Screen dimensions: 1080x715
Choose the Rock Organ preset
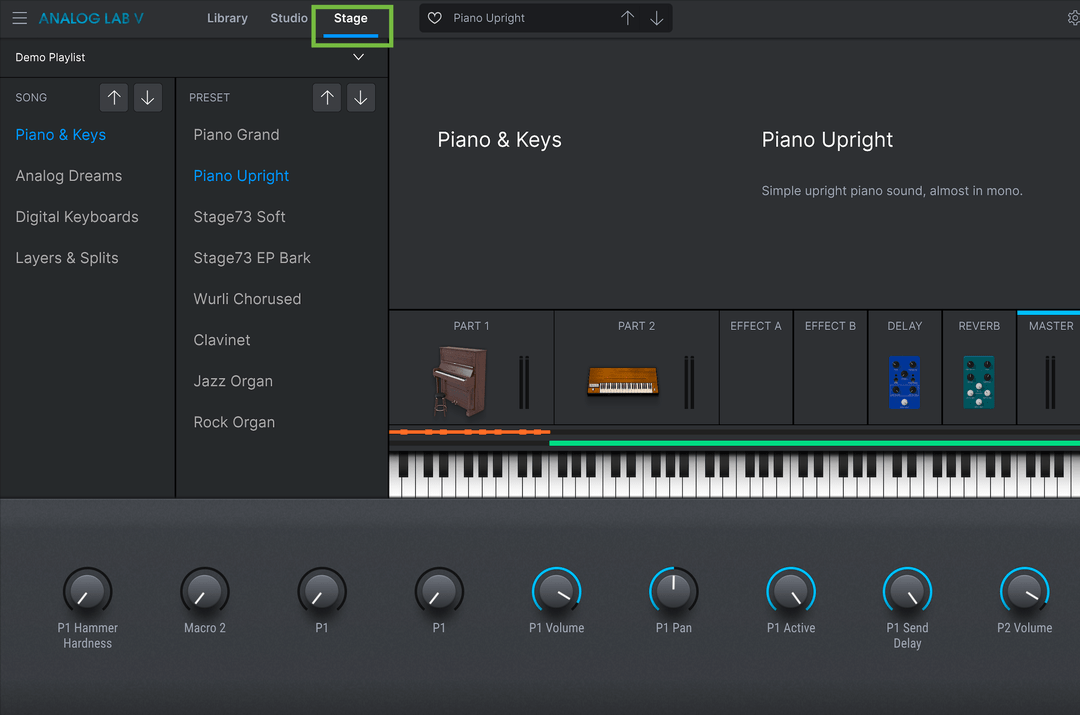click(234, 422)
